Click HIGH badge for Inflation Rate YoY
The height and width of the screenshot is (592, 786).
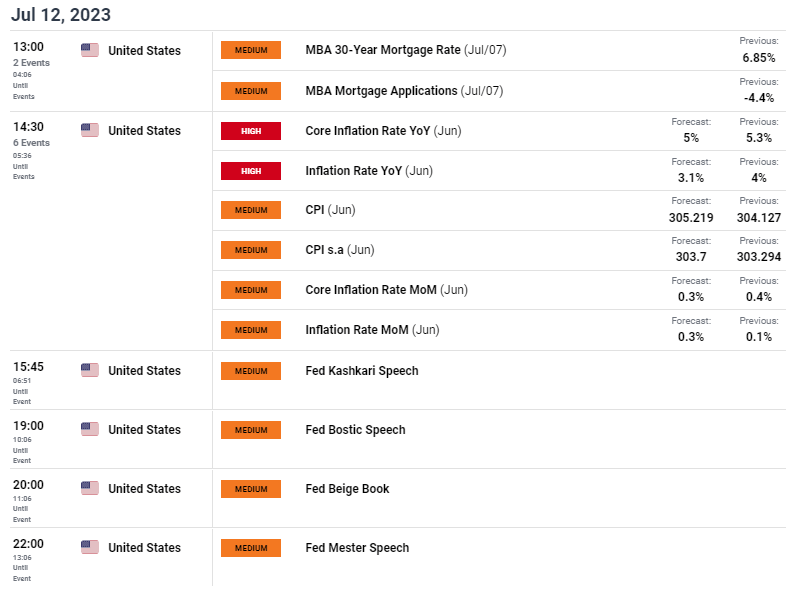tap(251, 171)
